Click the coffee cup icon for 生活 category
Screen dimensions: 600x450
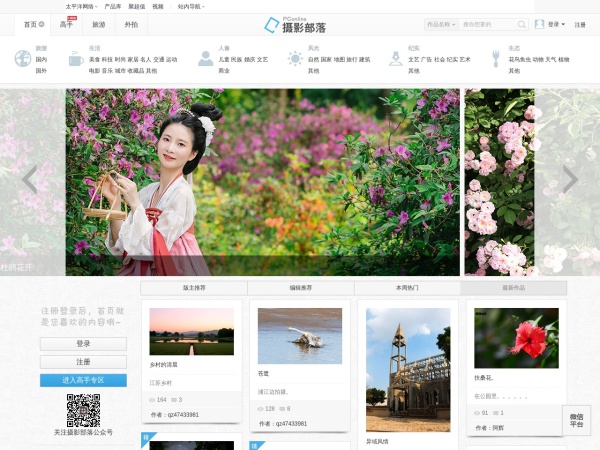[x=76, y=59]
